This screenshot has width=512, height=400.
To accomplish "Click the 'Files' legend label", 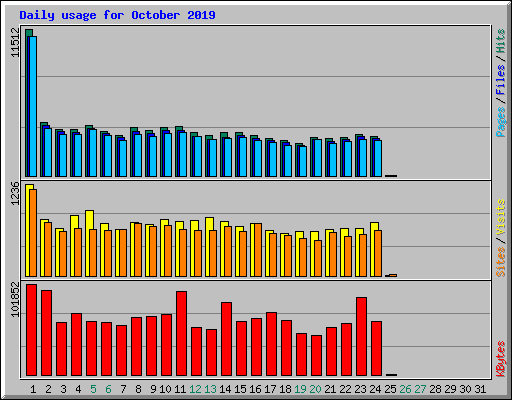I will click(501, 80).
